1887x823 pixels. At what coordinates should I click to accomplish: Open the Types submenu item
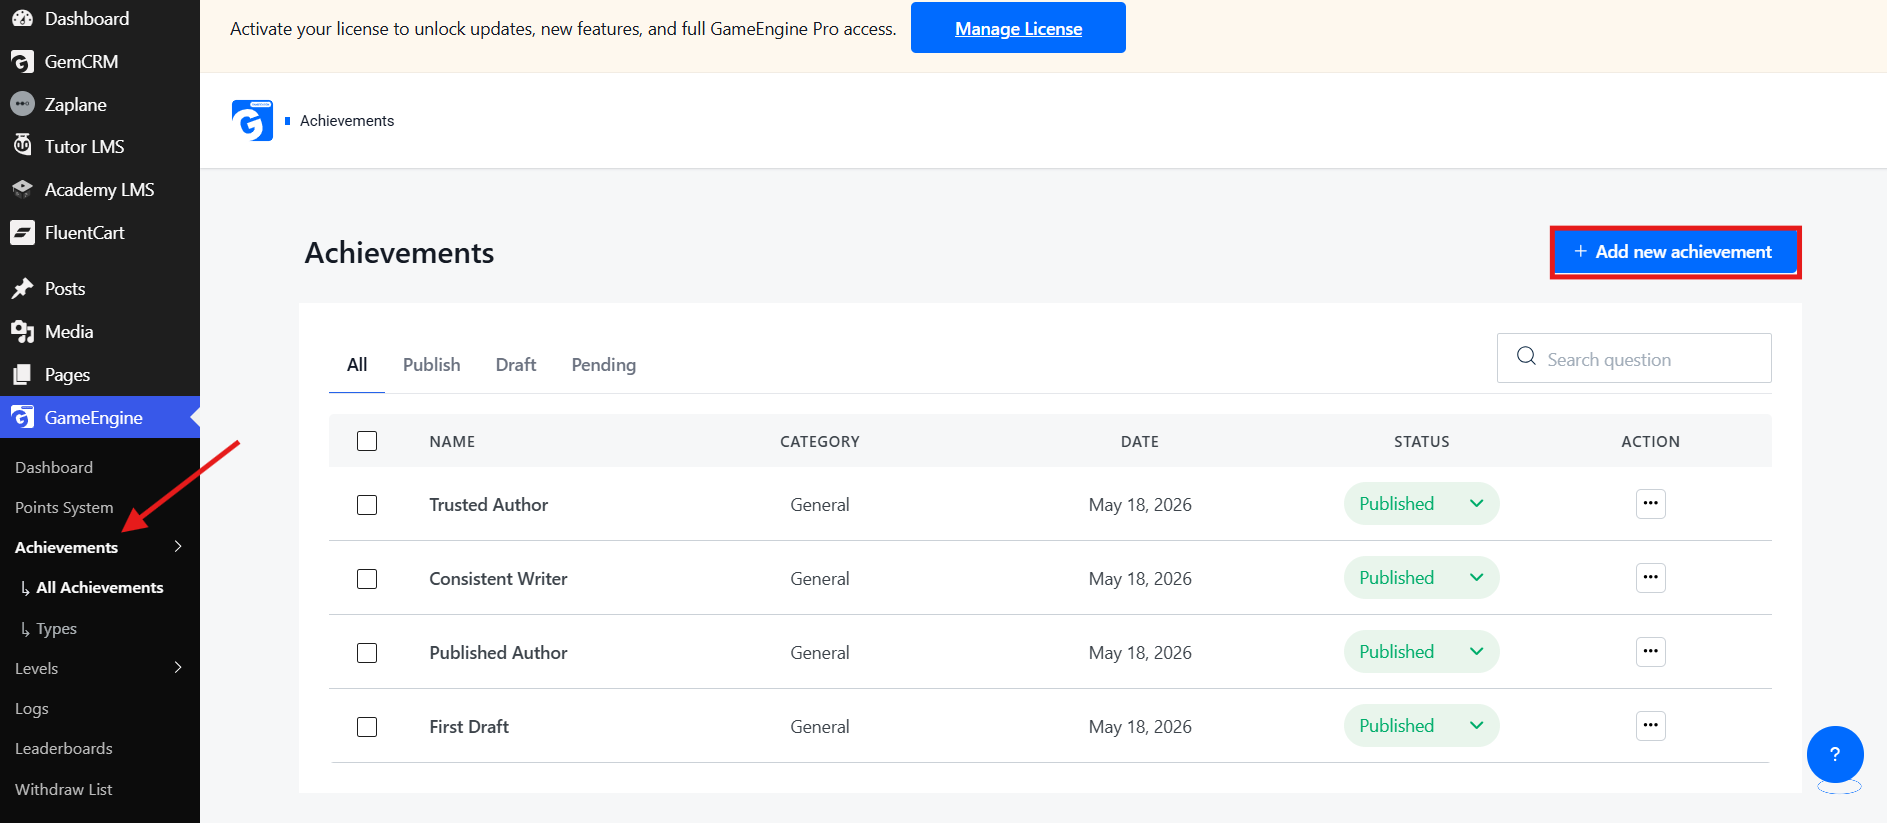tap(56, 628)
